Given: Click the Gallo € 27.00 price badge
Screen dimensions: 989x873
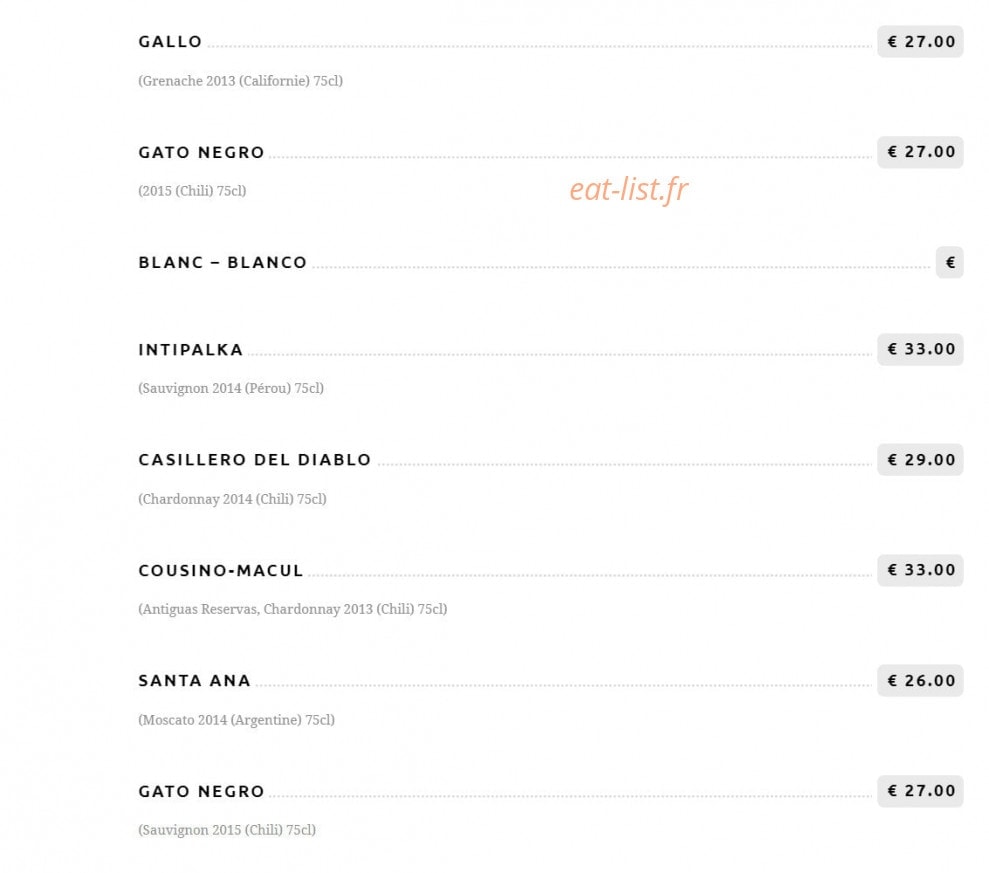Looking at the screenshot, I should [x=920, y=42].
